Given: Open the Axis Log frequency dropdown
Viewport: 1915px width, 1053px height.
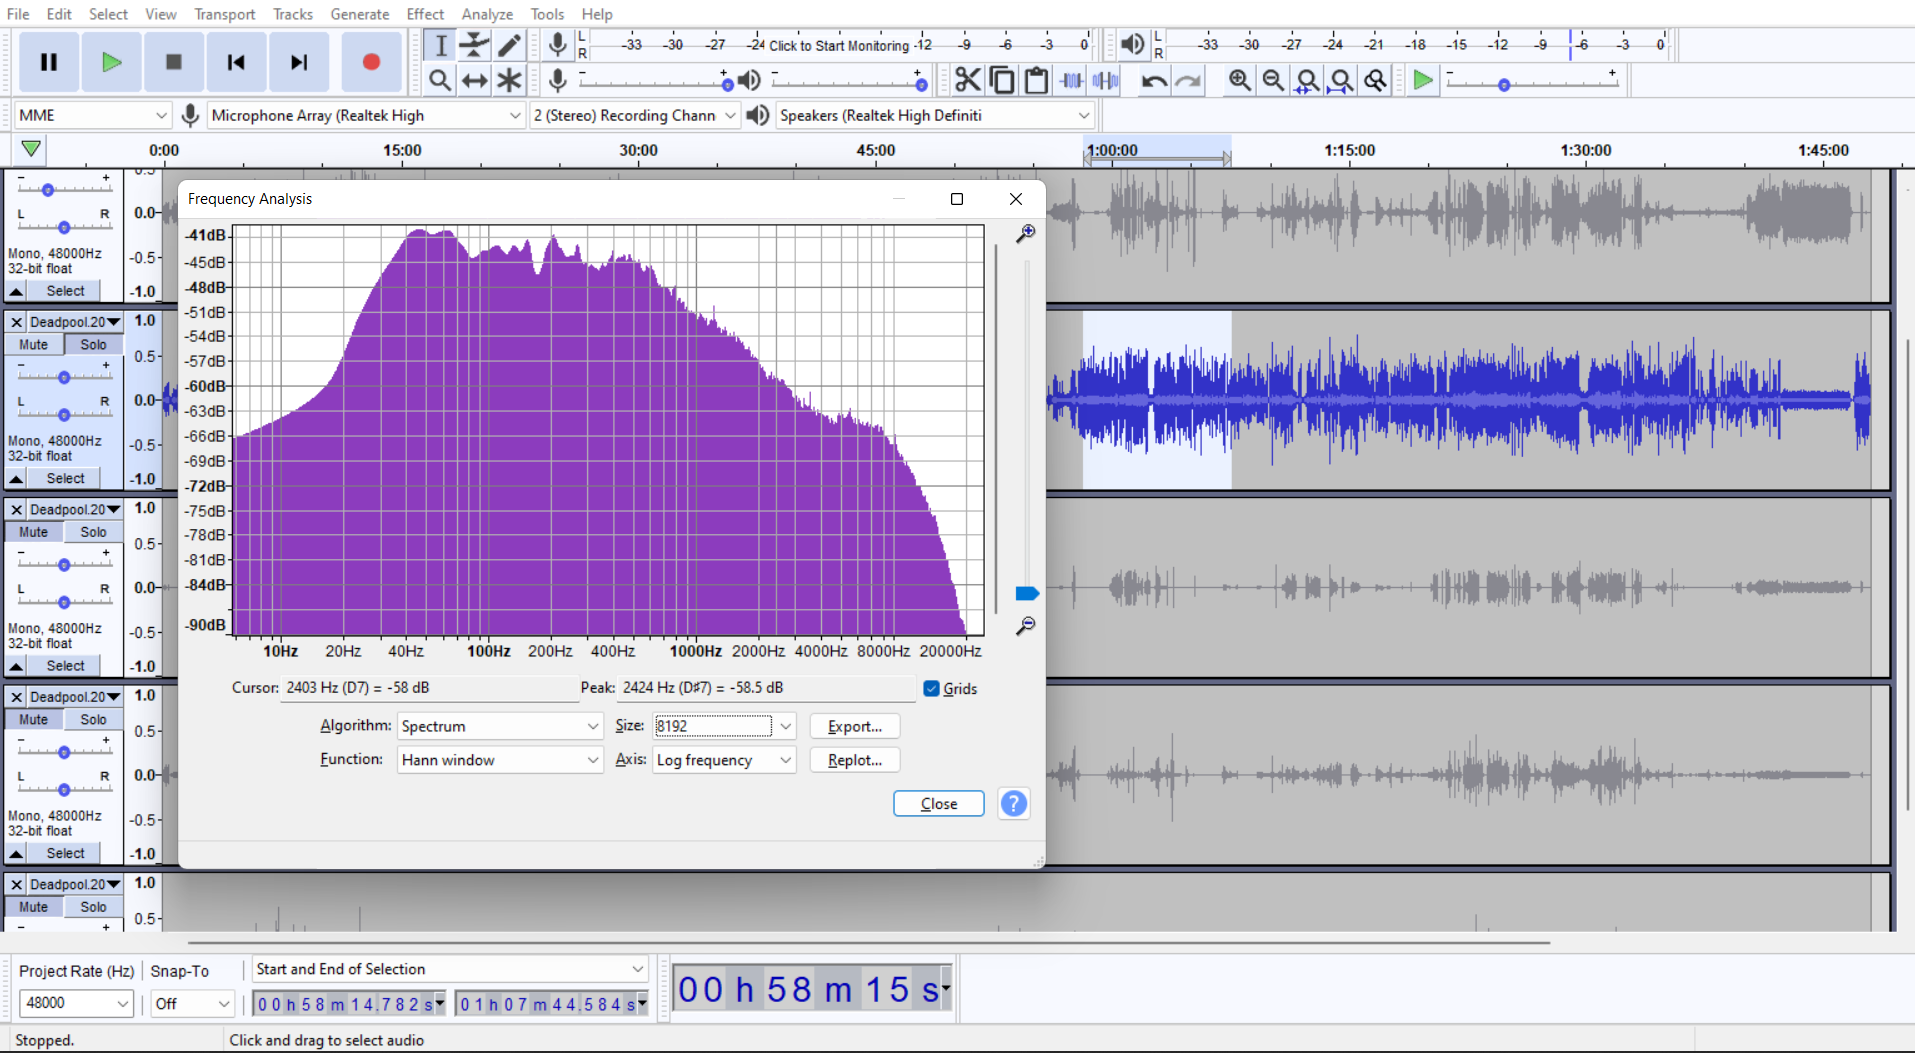Looking at the screenshot, I should pos(724,760).
